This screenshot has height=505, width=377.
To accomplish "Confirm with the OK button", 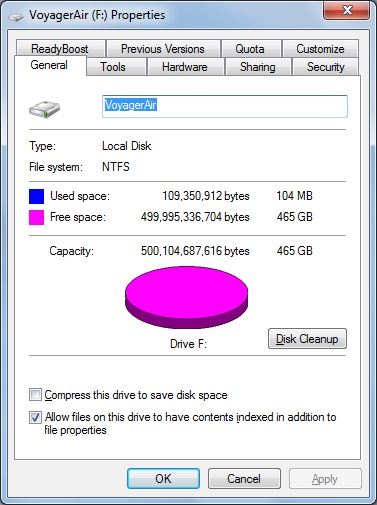I will pos(163,479).
